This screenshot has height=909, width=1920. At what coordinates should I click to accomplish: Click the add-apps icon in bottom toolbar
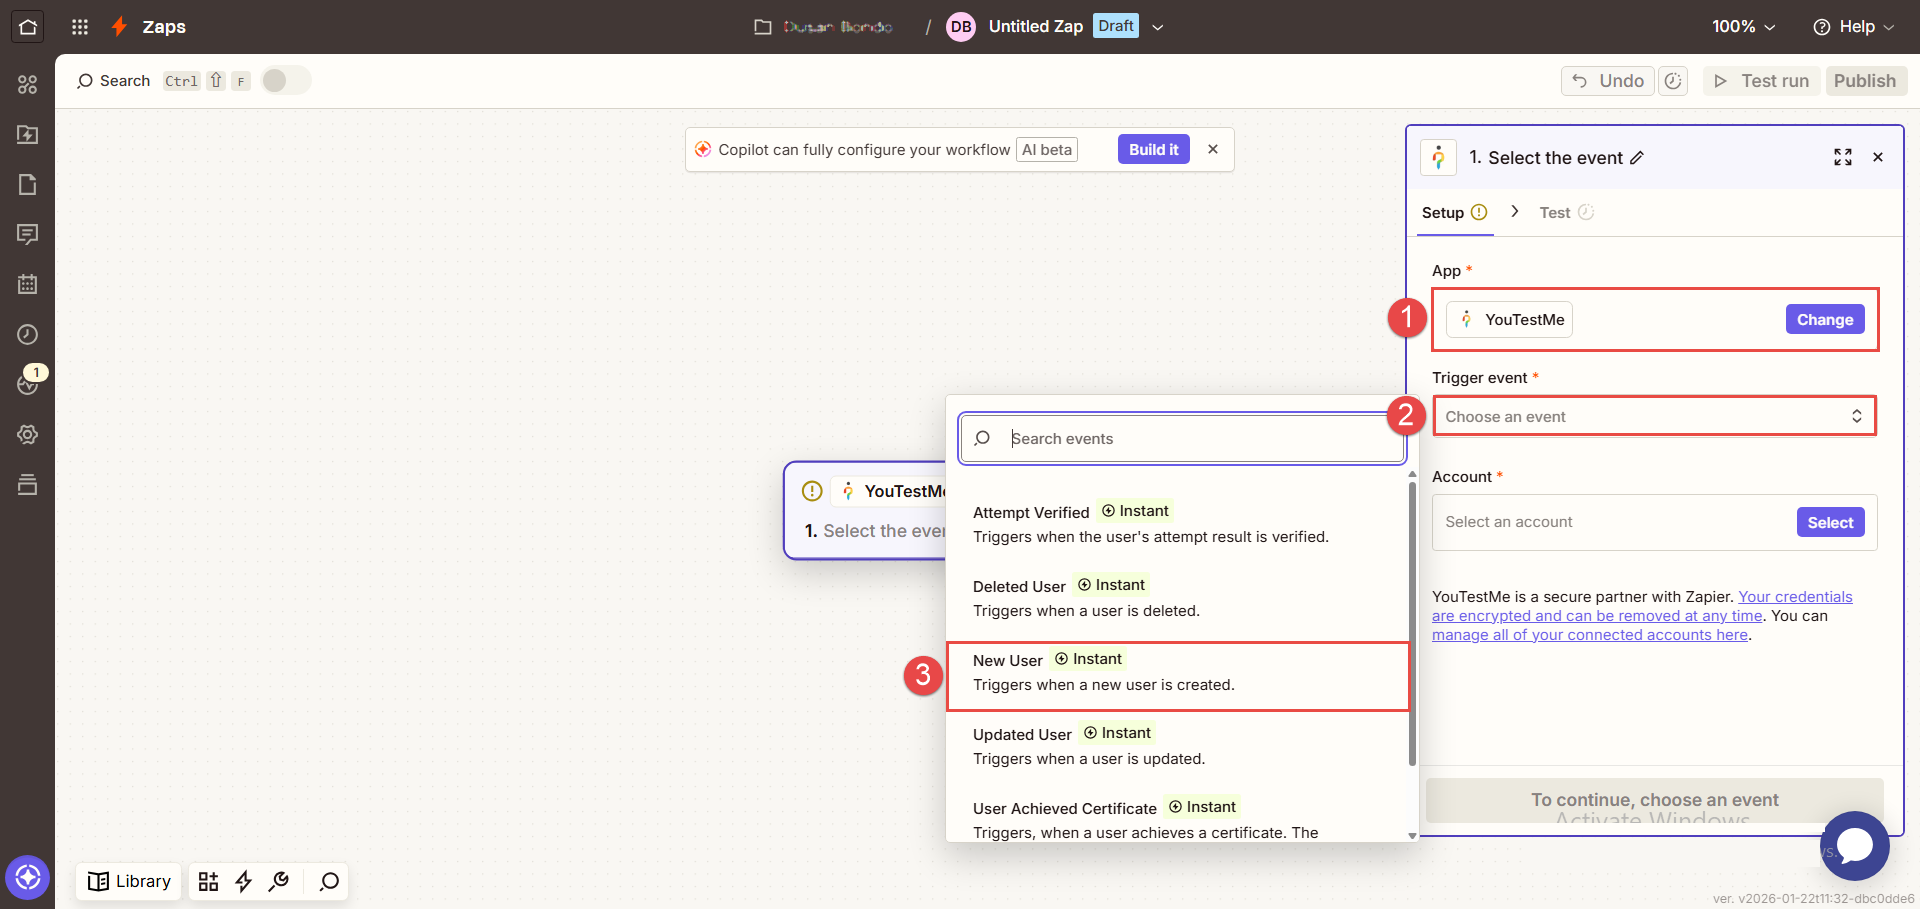208,881
